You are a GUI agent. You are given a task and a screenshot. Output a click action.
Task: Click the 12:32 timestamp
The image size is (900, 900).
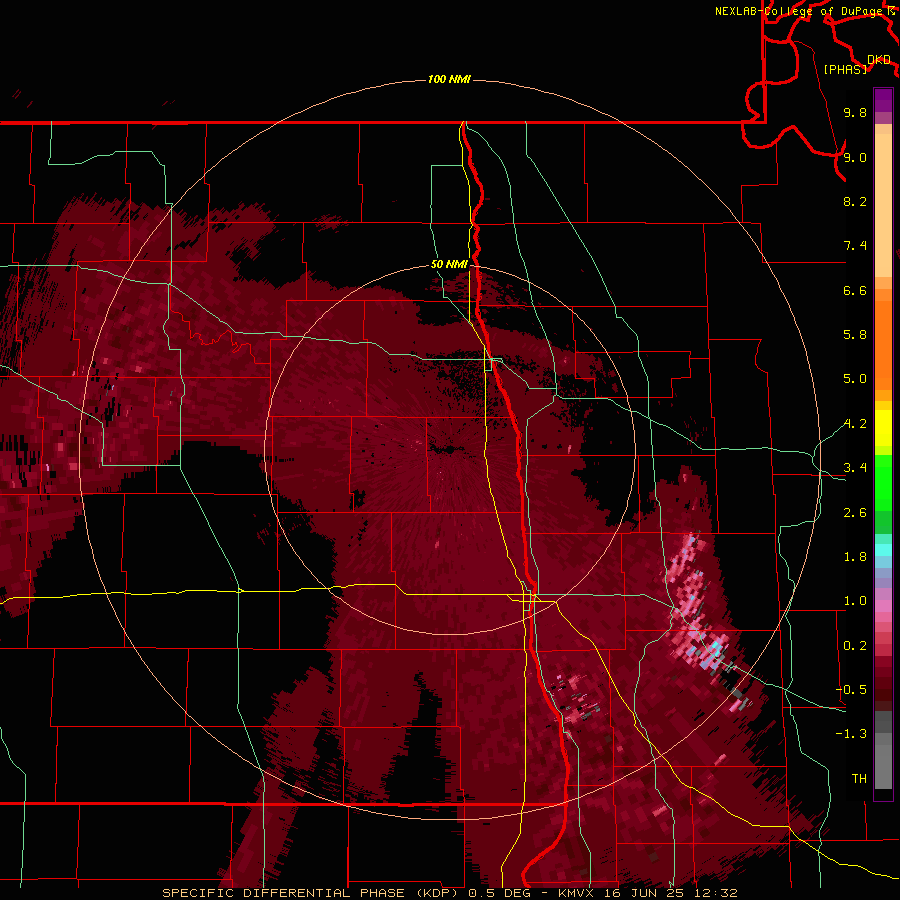[x=715, y=893]
